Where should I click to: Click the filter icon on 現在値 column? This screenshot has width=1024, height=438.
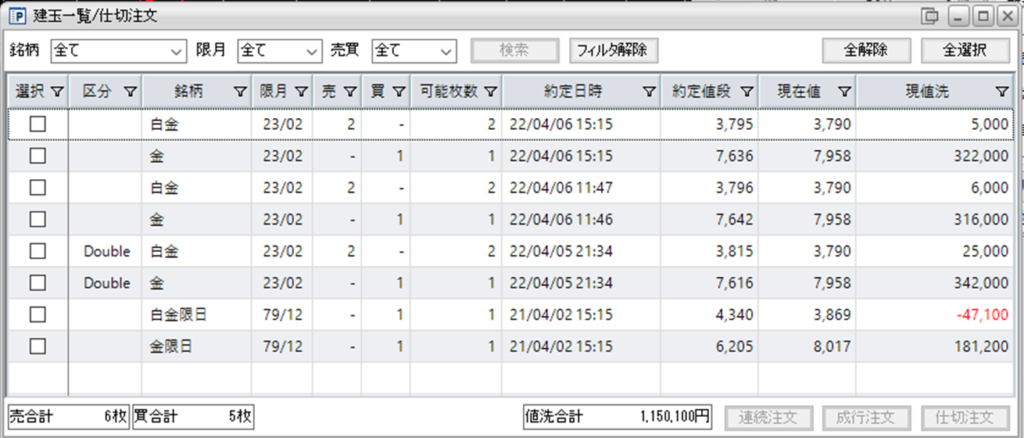844,93
